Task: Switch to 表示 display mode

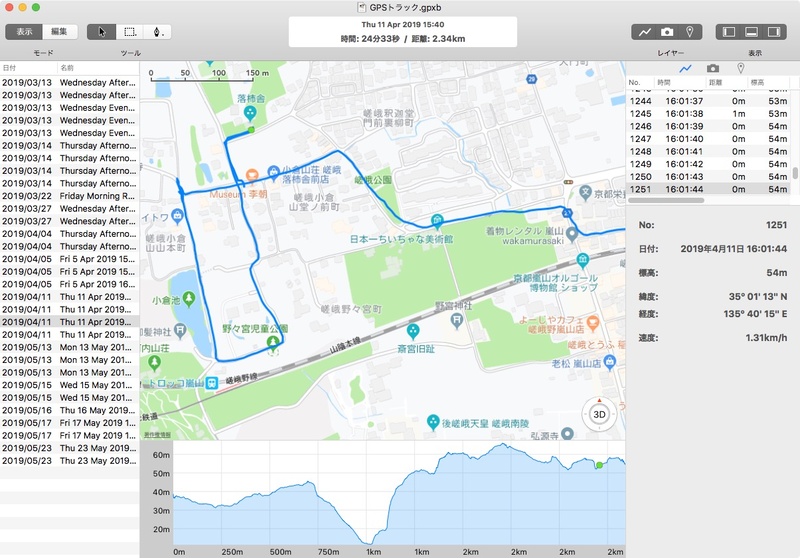Action: pyautogui.click(x=24, y=32)
